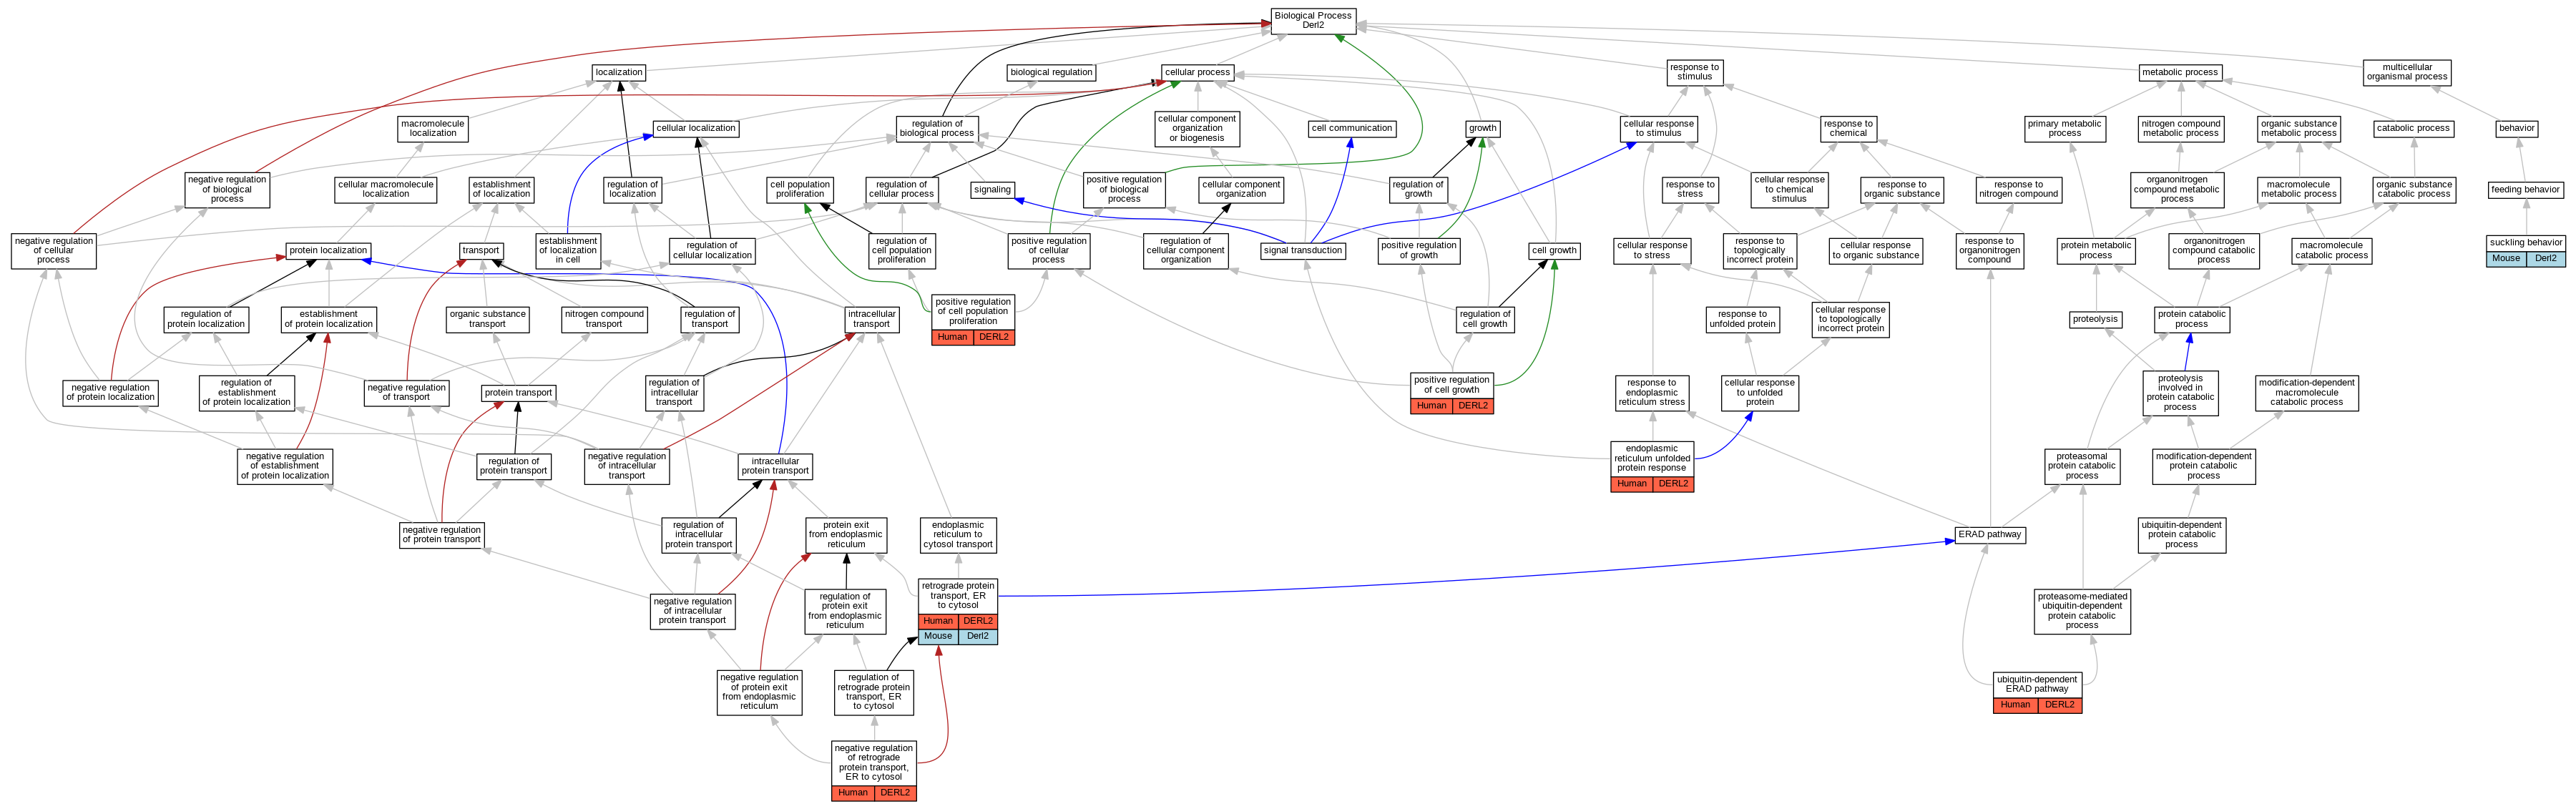
Task: Select the response to stress node
Action: coord(1690,190)
